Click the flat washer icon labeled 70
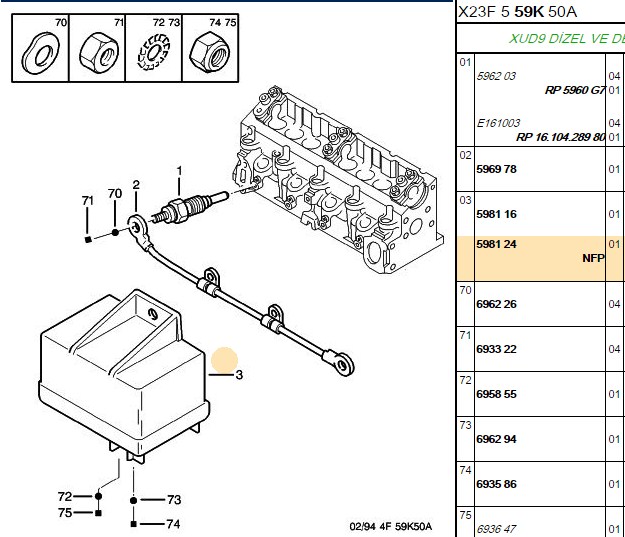 click(40, 54)
